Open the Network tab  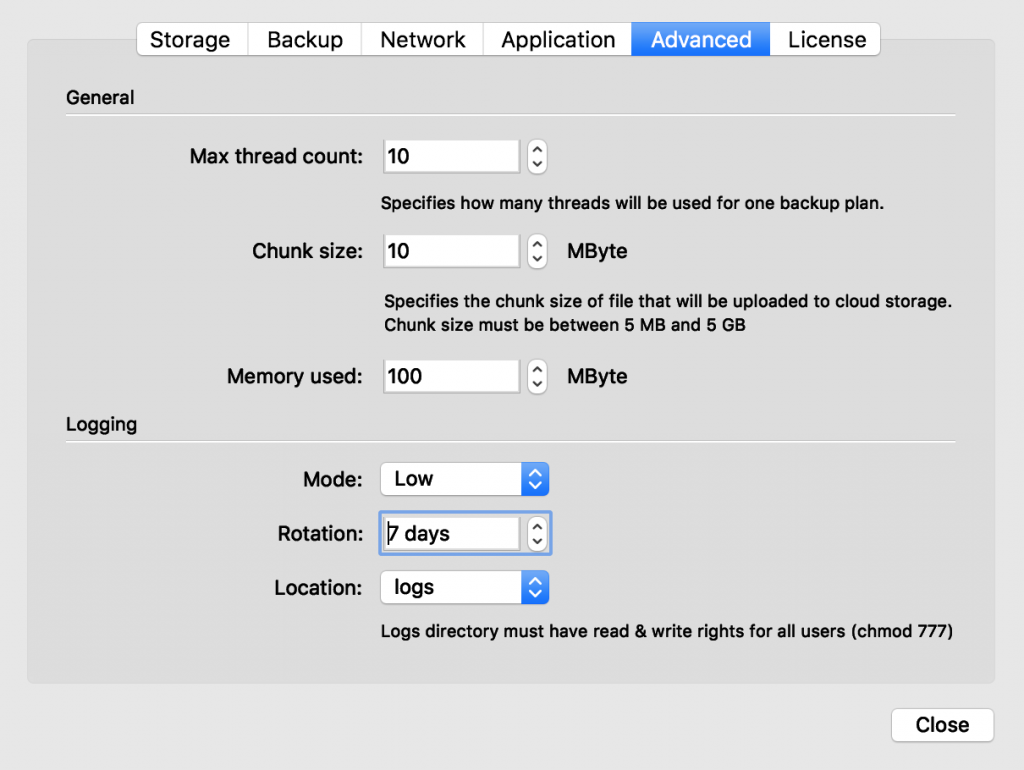(422, 39)
